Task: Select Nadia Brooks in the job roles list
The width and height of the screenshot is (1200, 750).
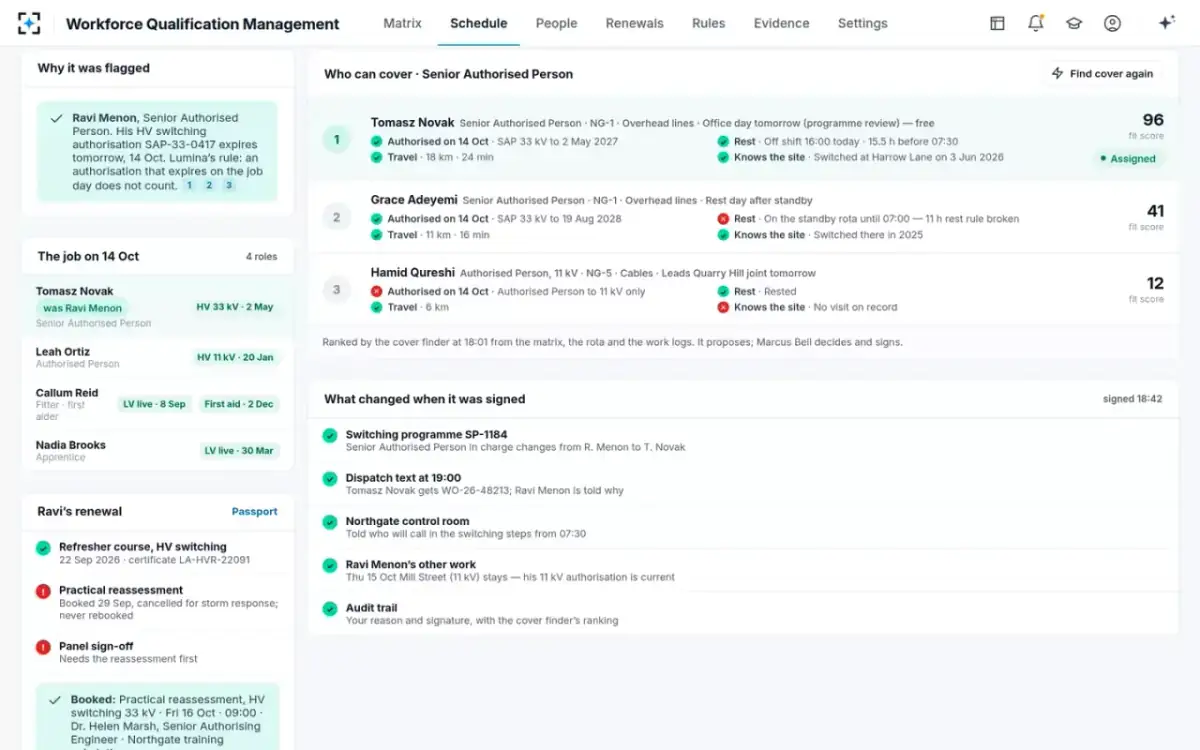Action: pyautogui.click(x=158, y=451)
